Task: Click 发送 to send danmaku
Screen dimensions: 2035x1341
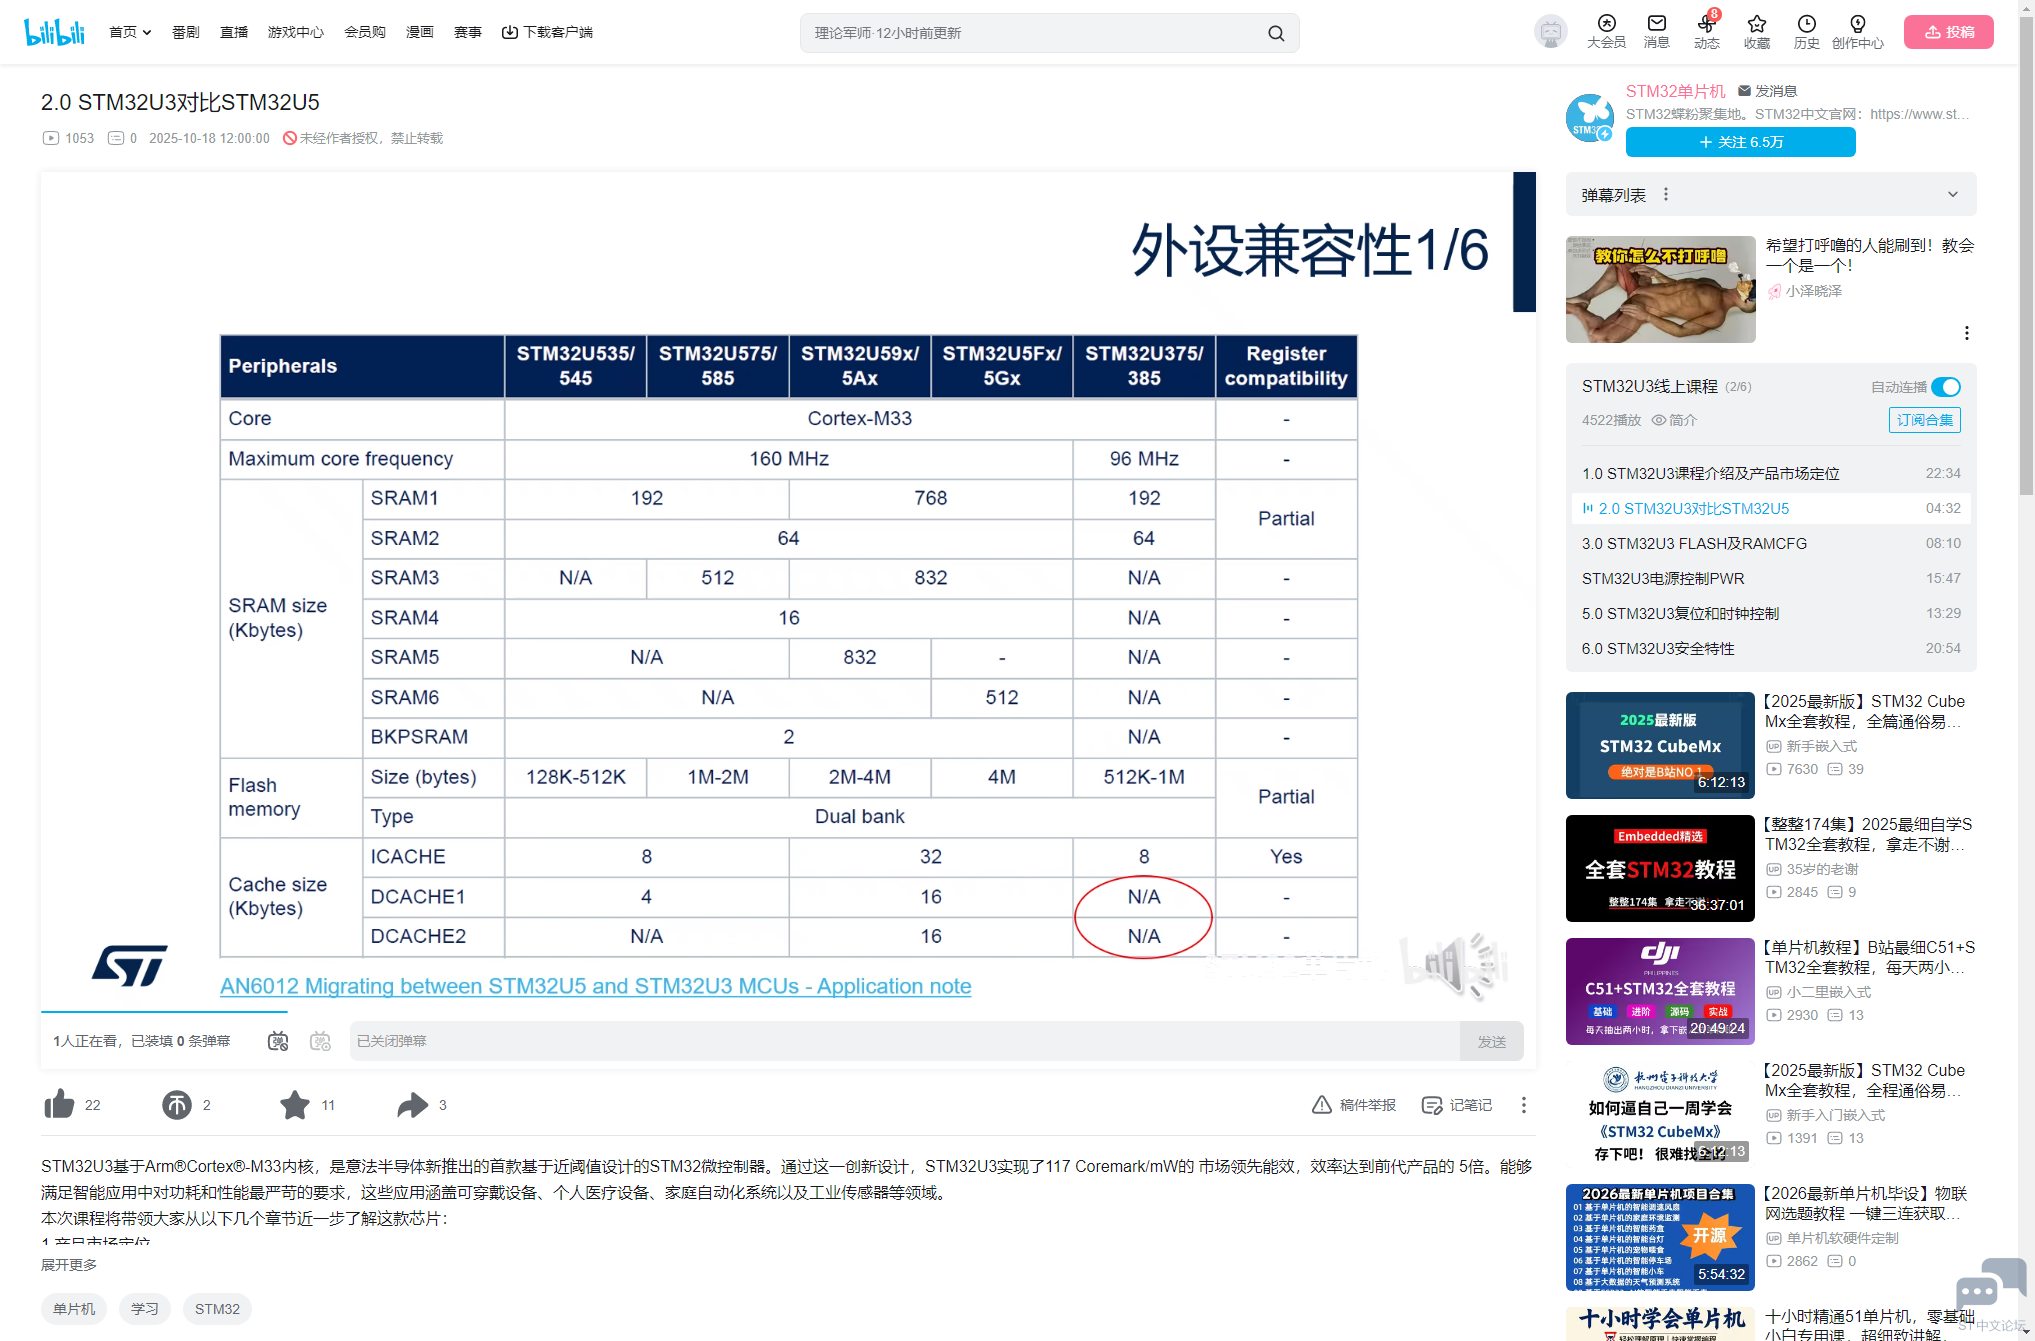Action: (1492, 1041)
